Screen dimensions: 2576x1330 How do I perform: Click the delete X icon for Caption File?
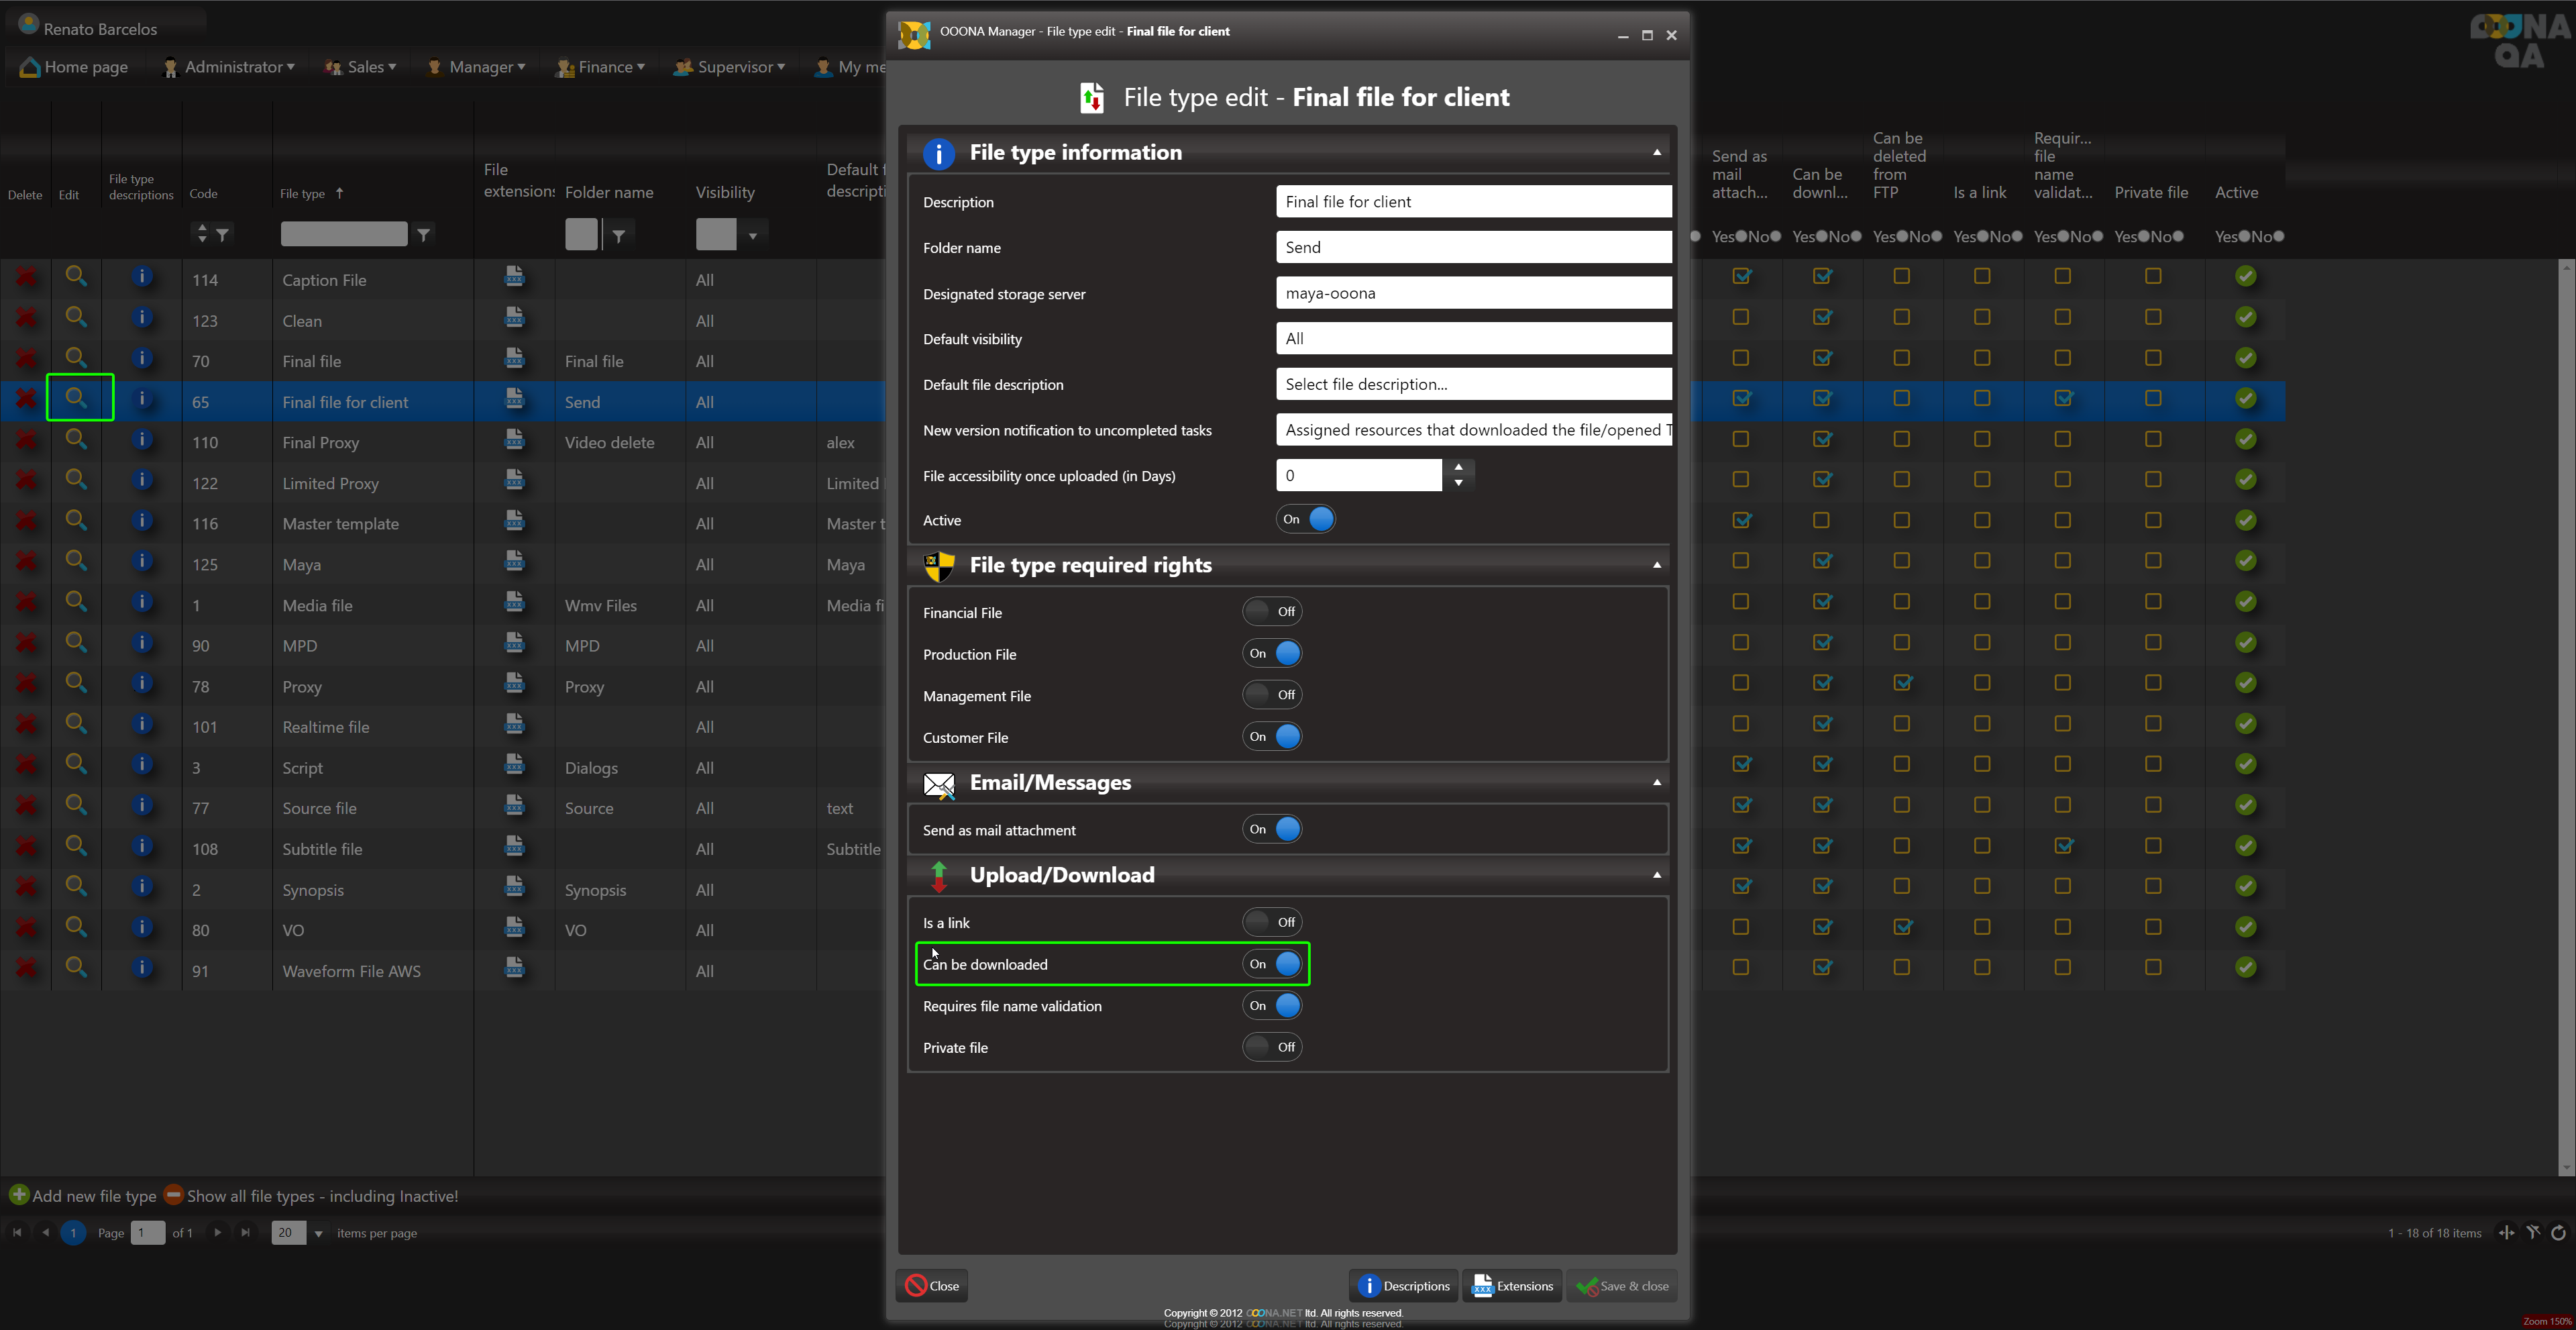point(26,278)
